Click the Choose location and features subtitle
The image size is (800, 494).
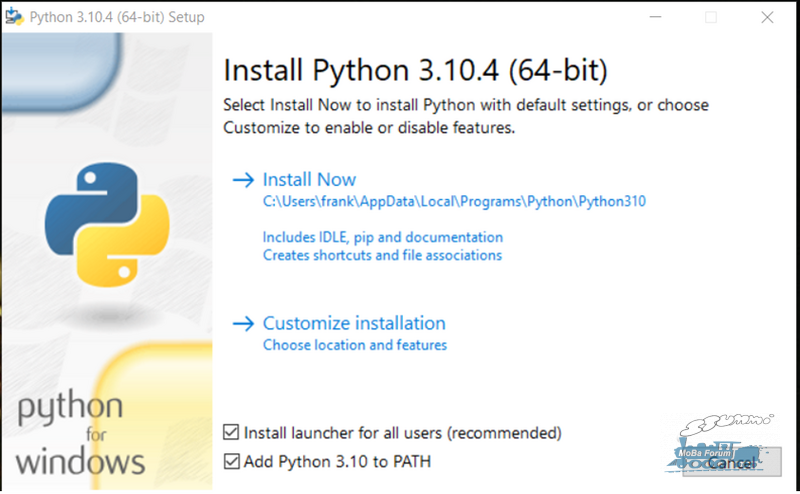click(355, 345)
